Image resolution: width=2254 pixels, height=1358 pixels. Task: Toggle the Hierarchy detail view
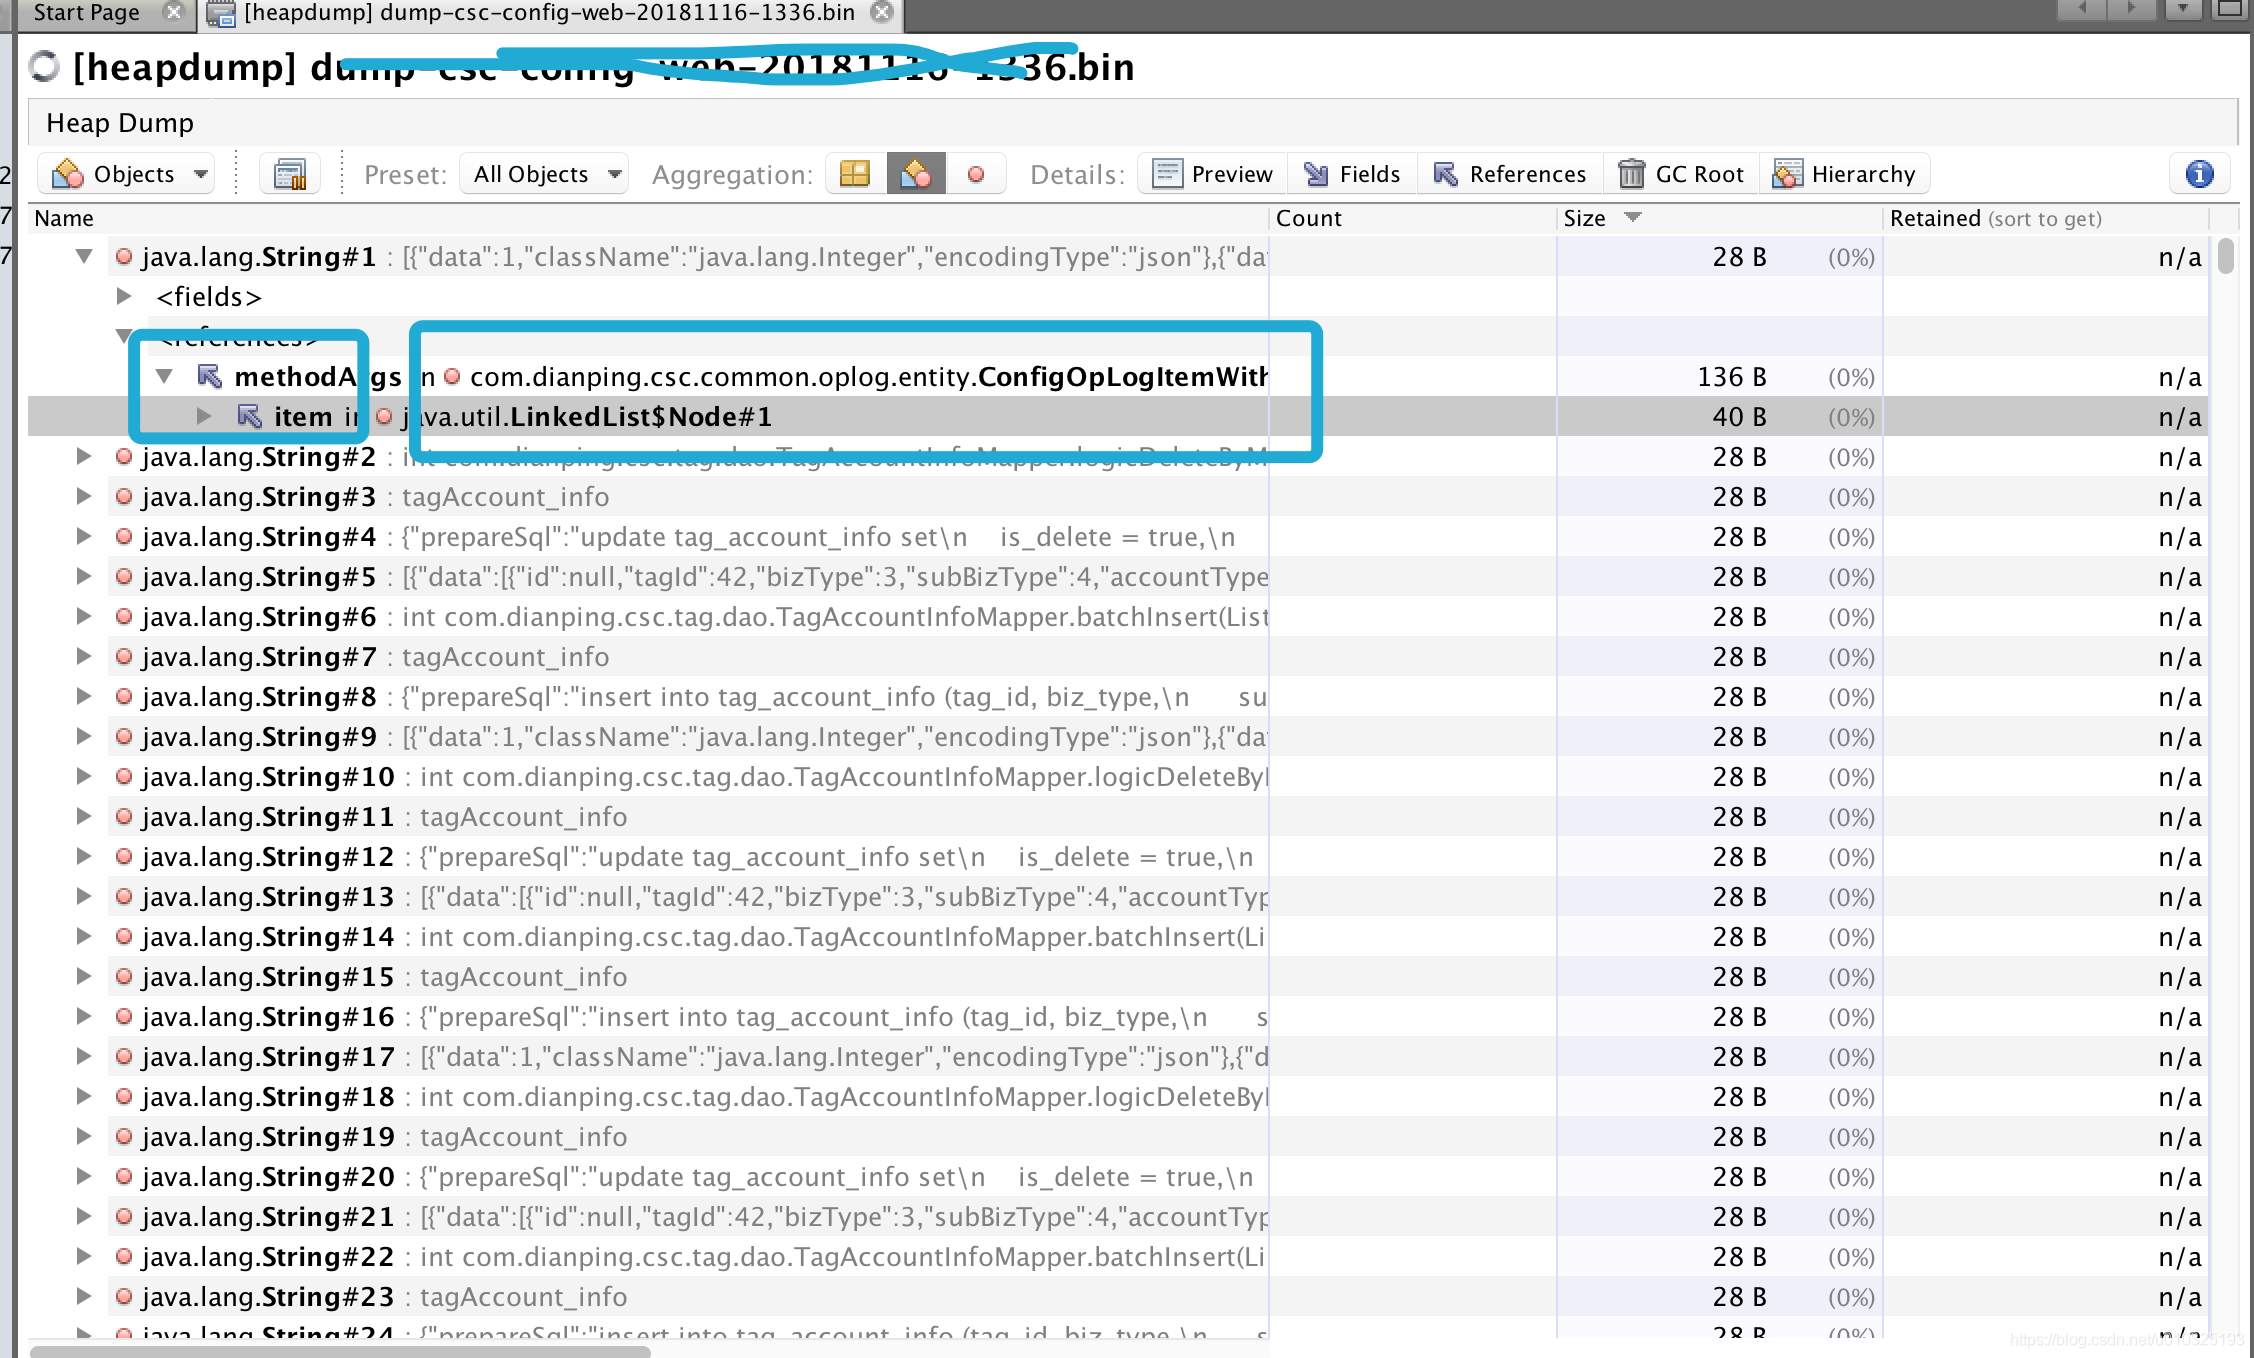tap(1845, 173)
